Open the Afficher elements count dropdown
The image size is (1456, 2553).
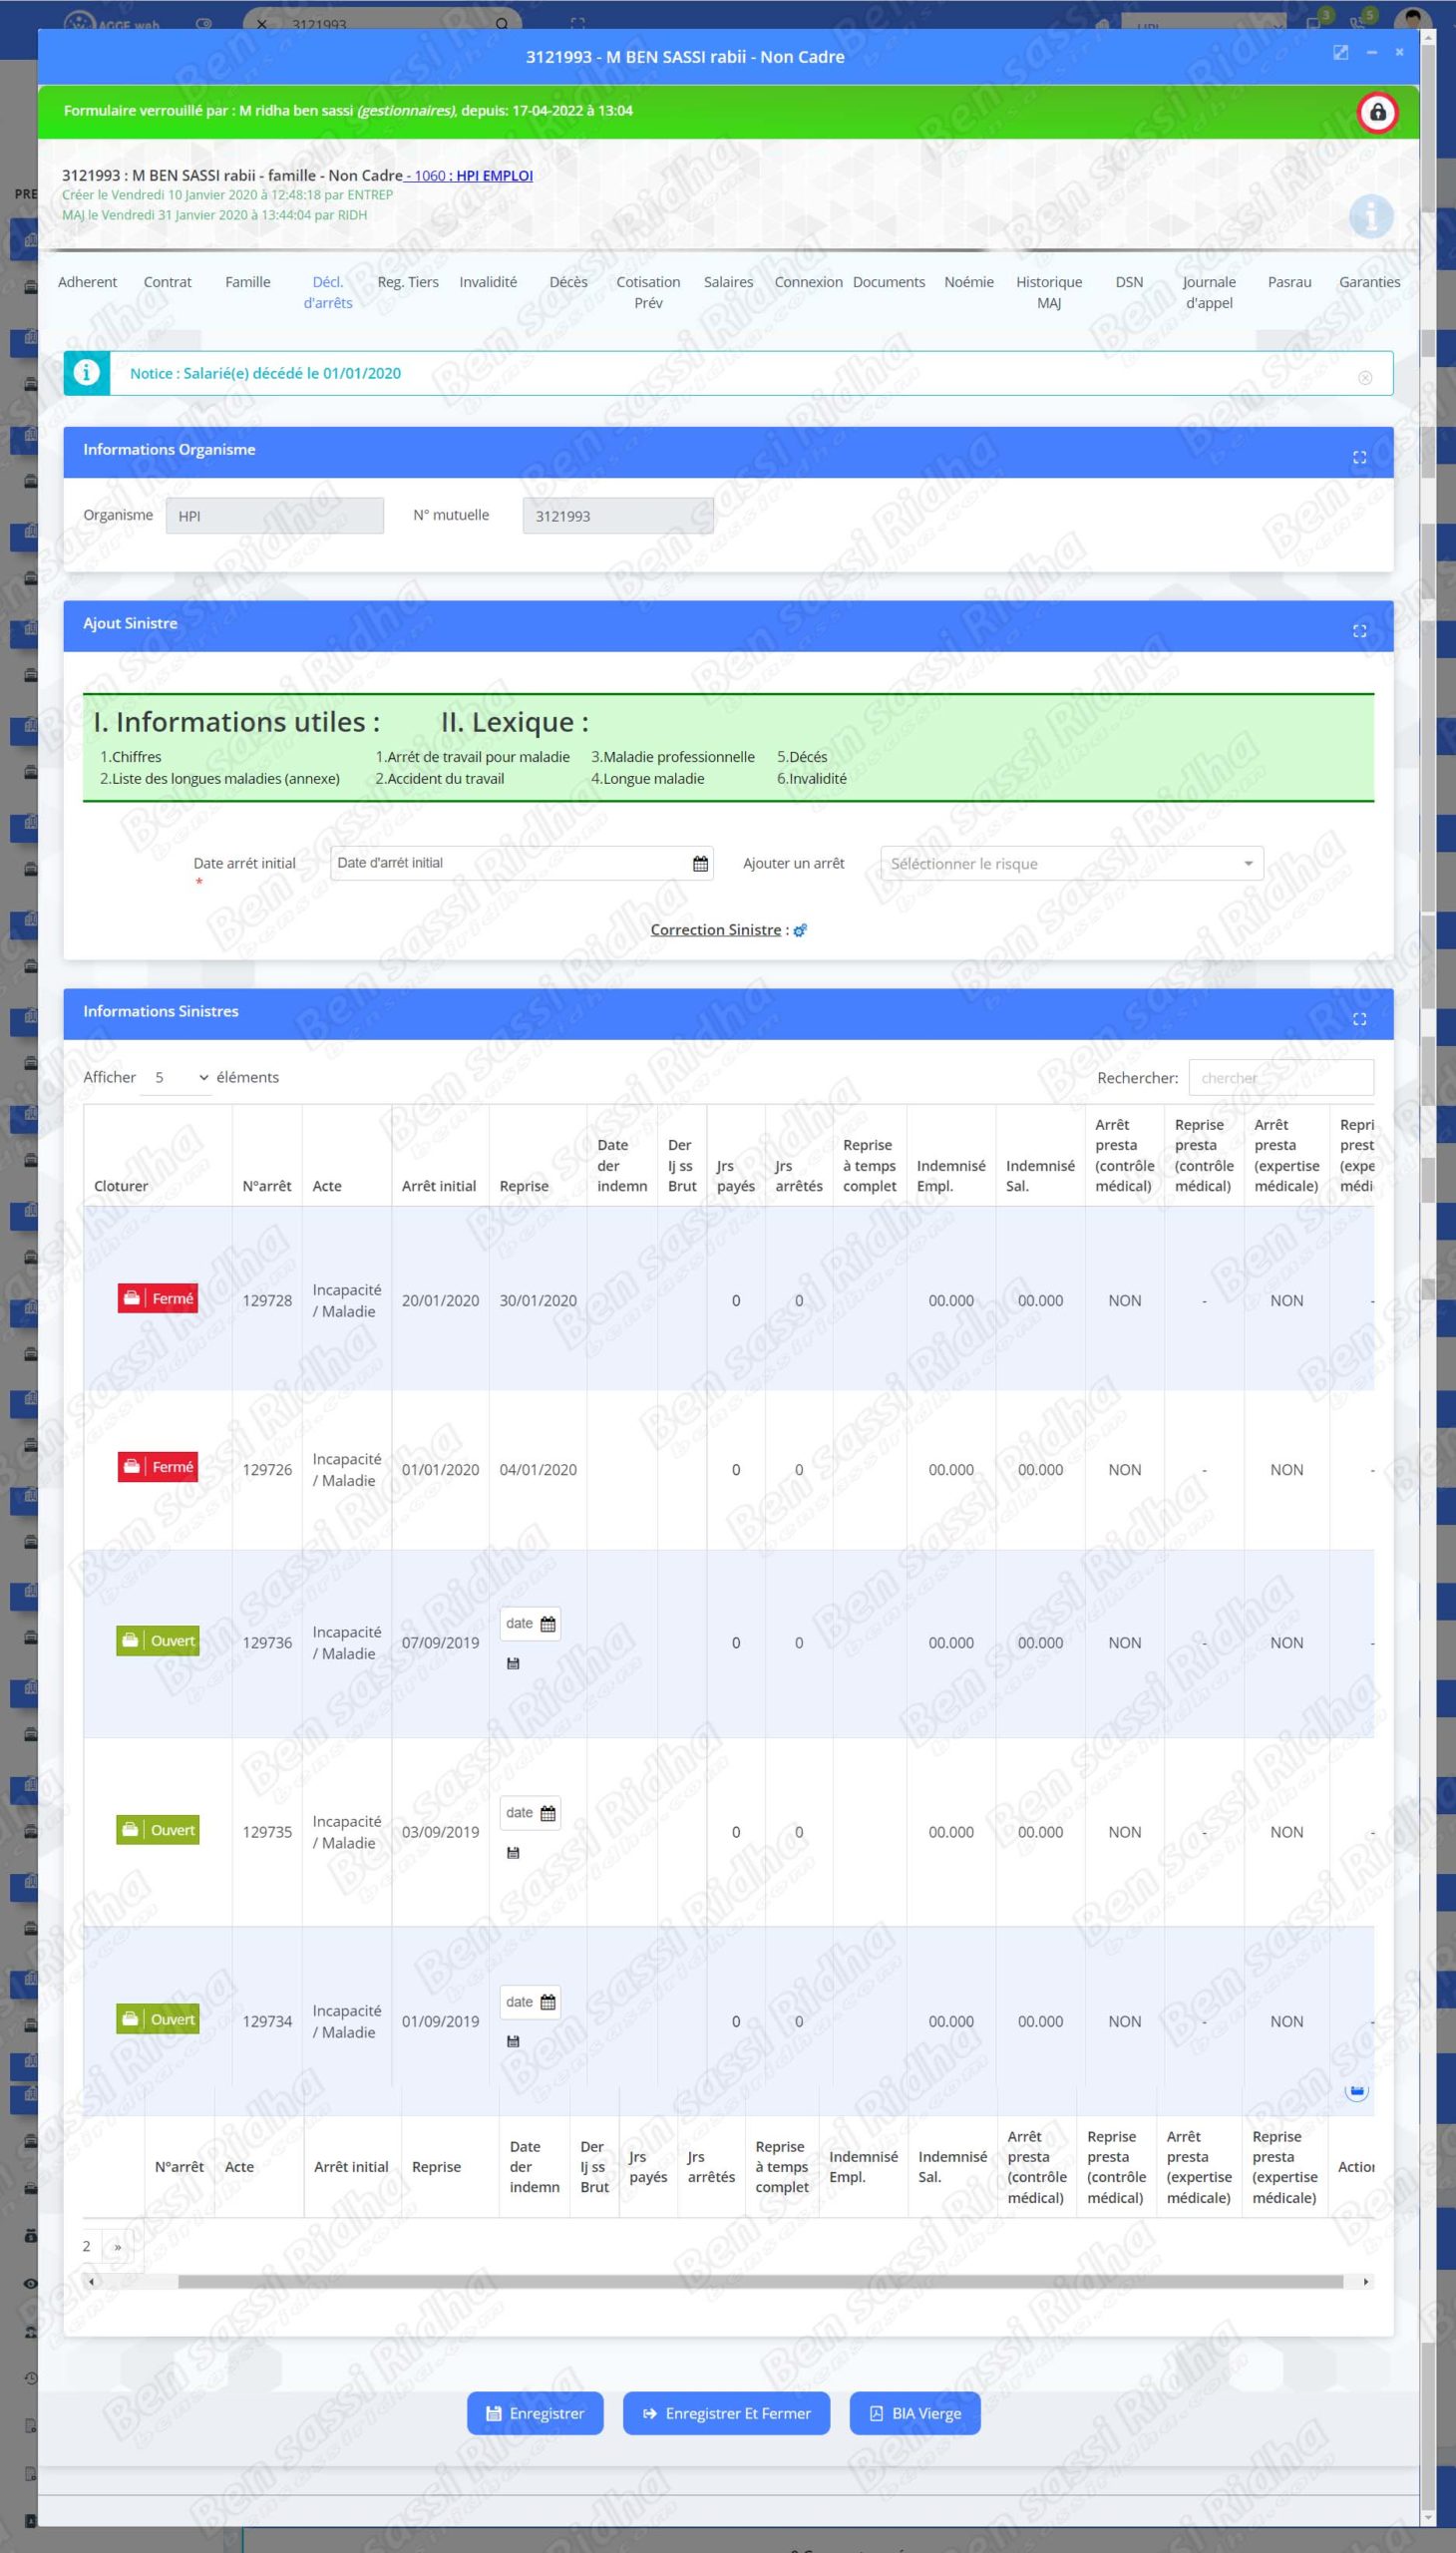pyautogui.click(x=176, y=1077)
